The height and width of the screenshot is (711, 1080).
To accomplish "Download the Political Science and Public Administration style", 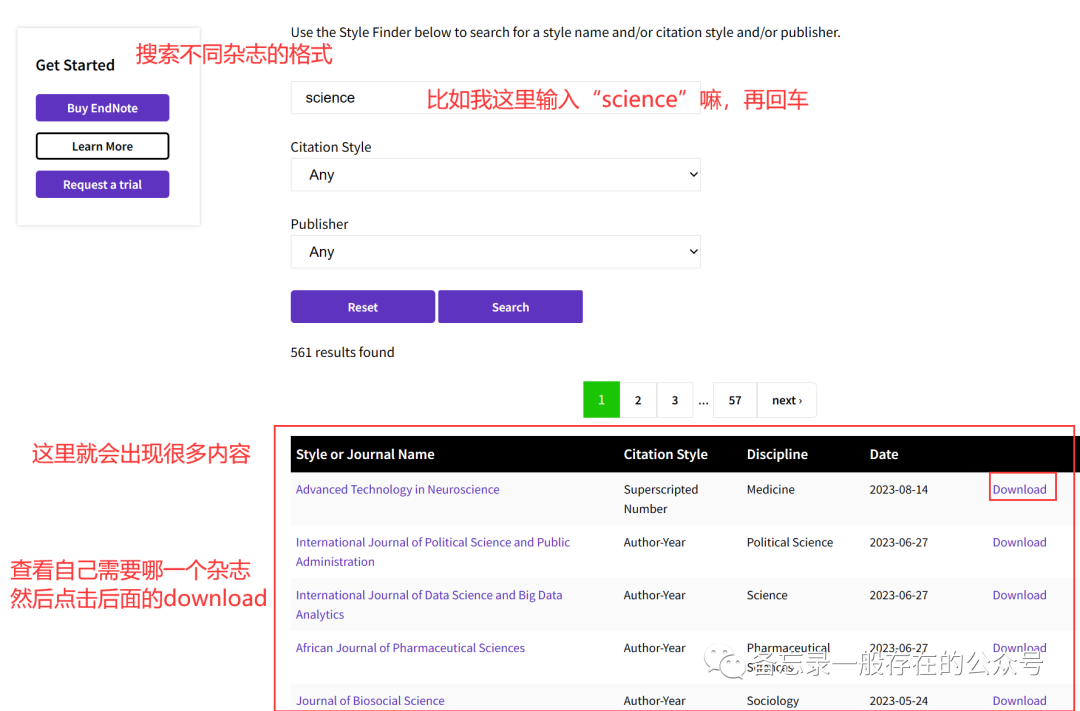I will pos(1019,542).
